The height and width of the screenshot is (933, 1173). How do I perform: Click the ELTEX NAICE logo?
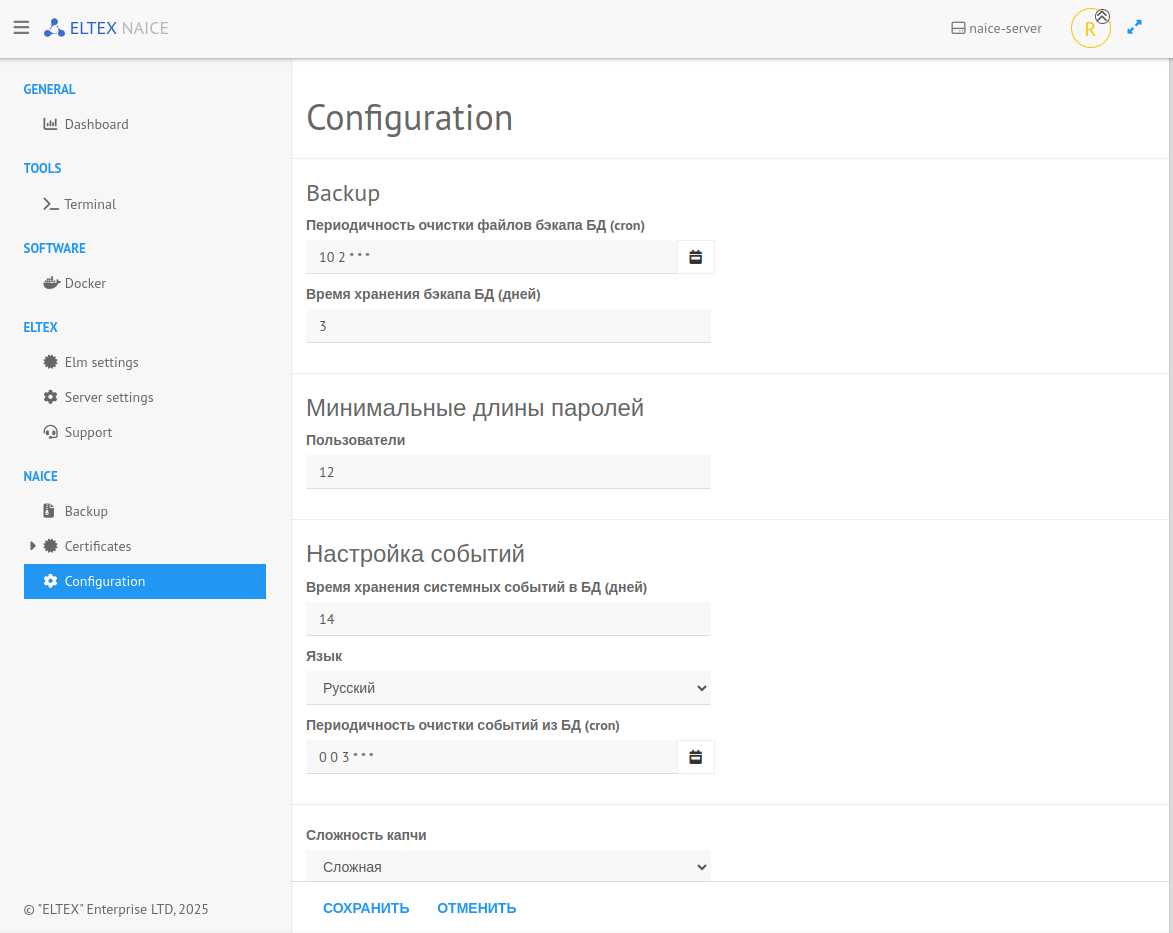tap(106, 28)
